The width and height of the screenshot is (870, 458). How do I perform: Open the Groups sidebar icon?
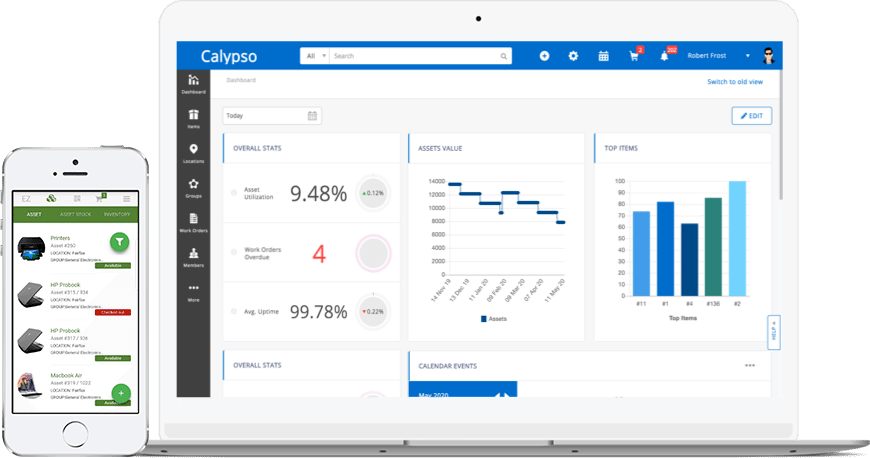[x=193, y=188]
